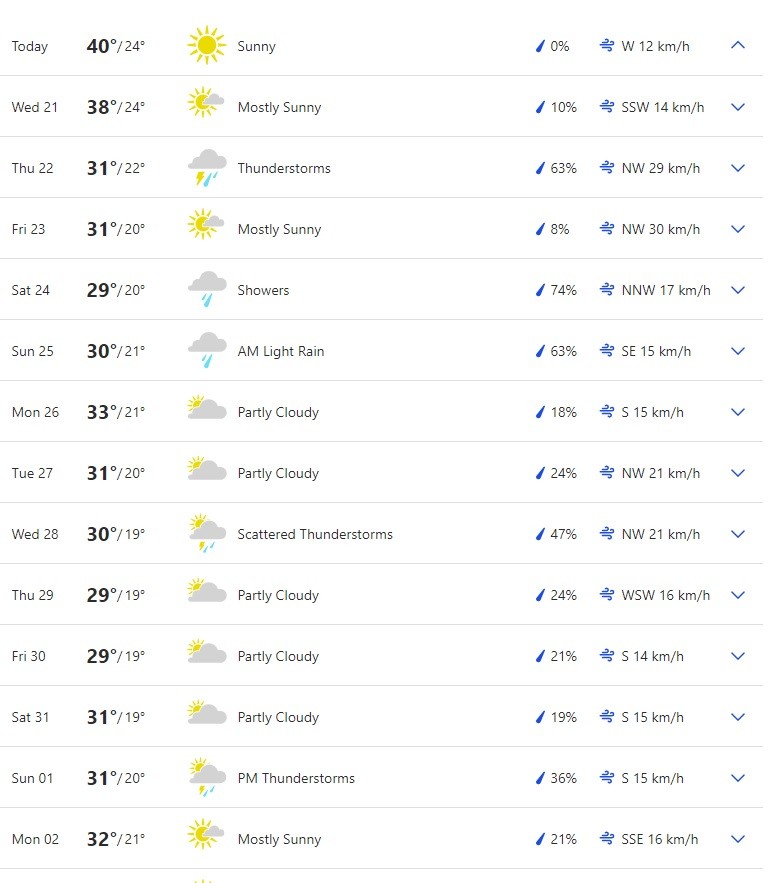This screenshot has height=883, width=770.
Task: Click the light rain icon on Sun 25
Action: pos(206,351)
